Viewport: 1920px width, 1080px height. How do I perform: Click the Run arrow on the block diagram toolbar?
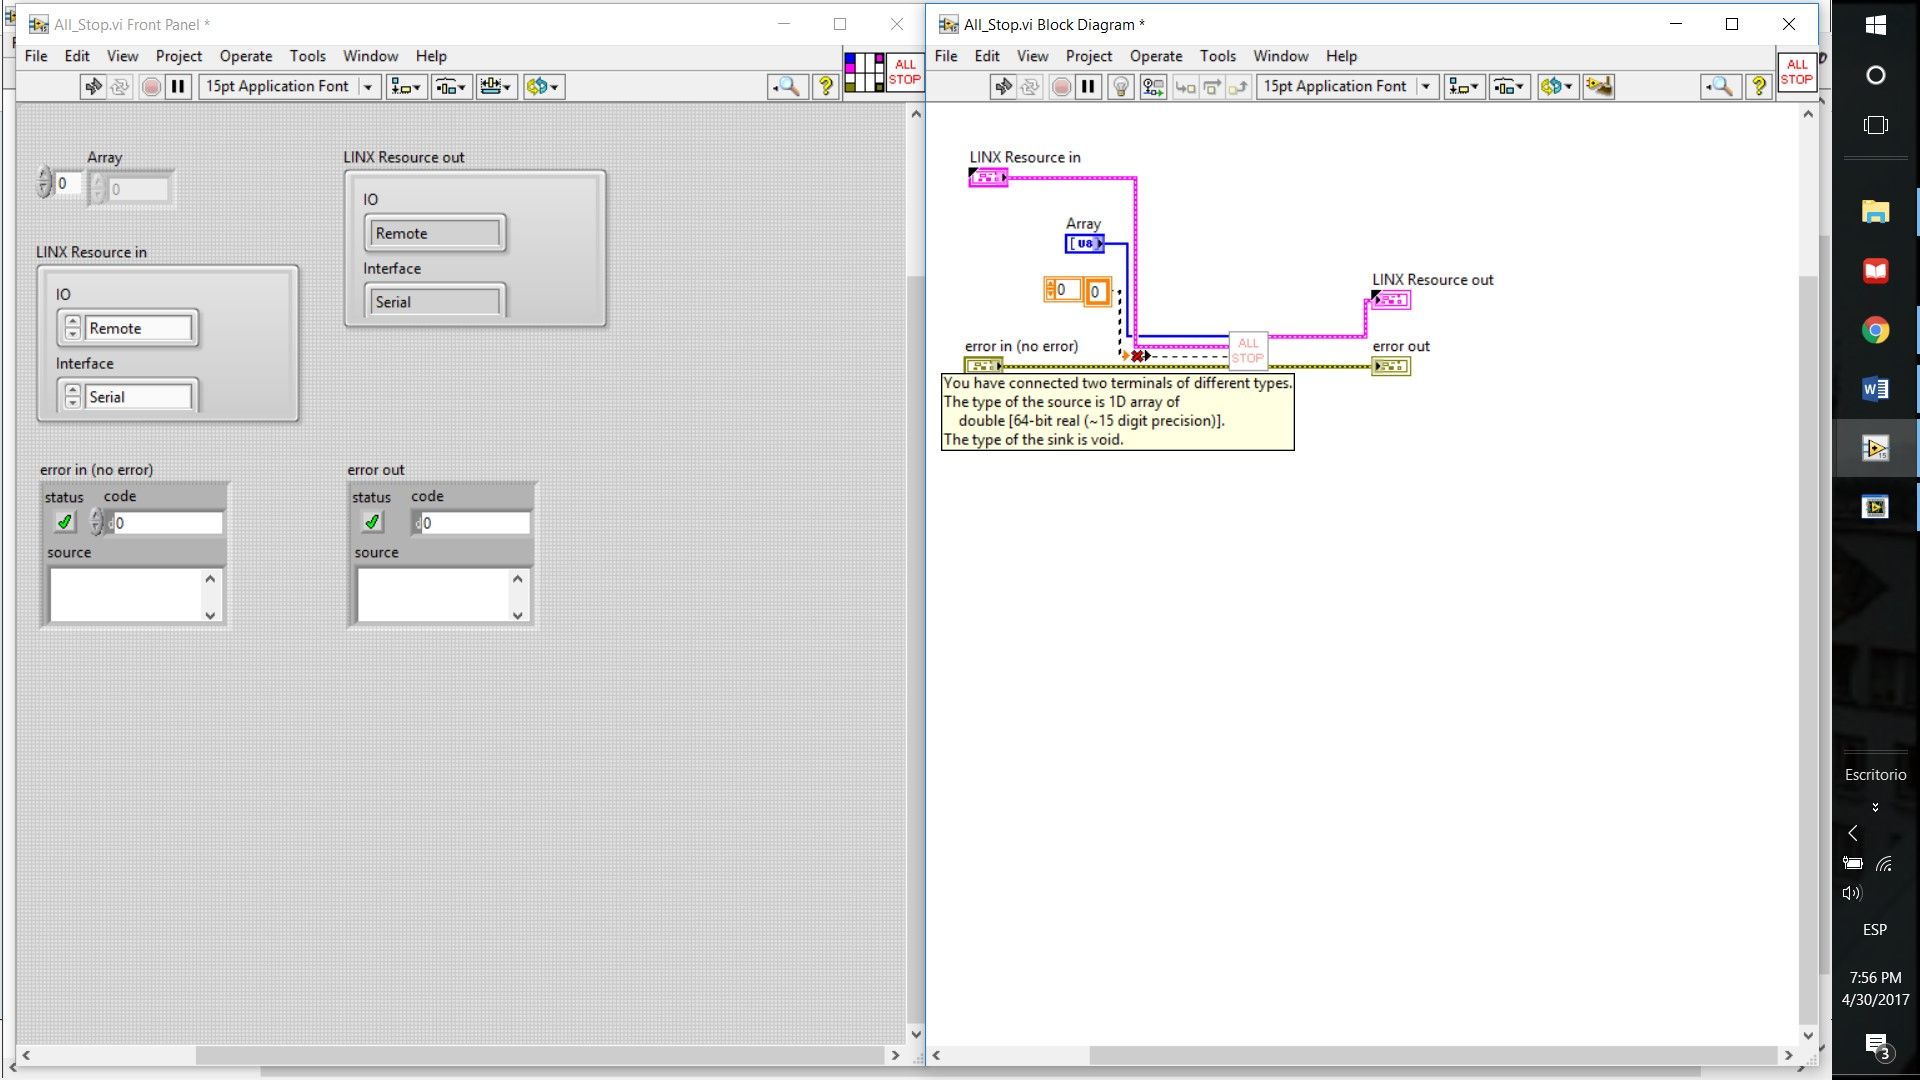point(1005,87)
